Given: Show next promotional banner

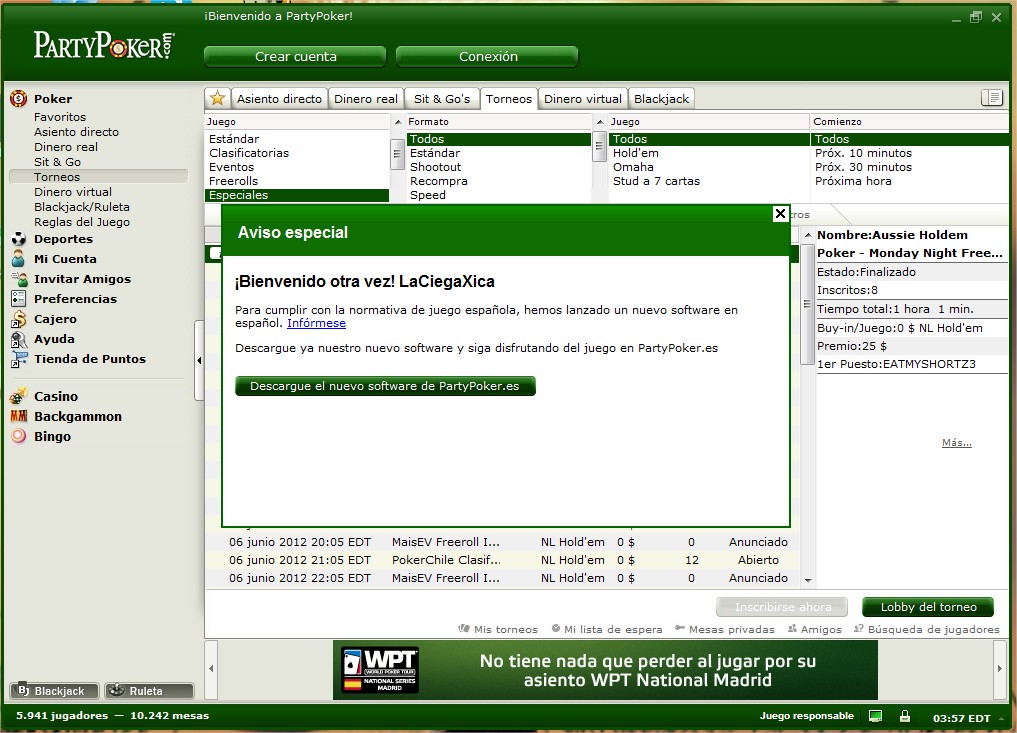Looking at the screenshot, I should 999,669.
